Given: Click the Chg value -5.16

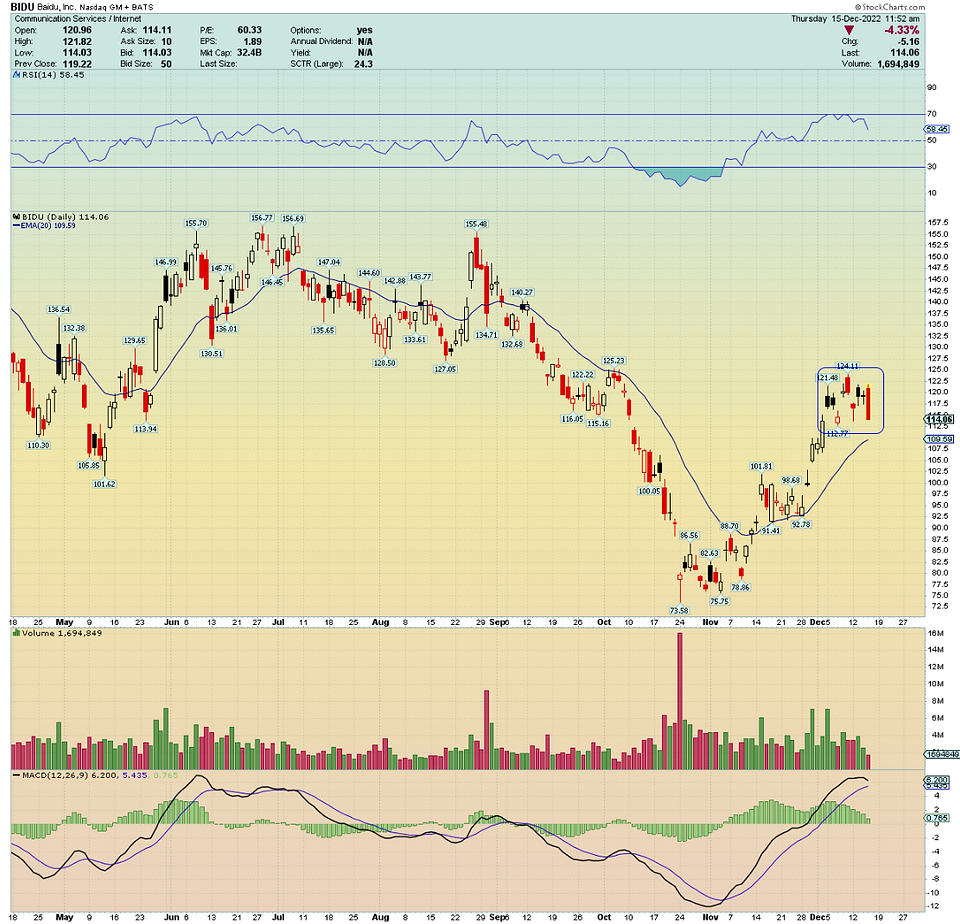Looking at the screenshot, I should click(909, 42).
